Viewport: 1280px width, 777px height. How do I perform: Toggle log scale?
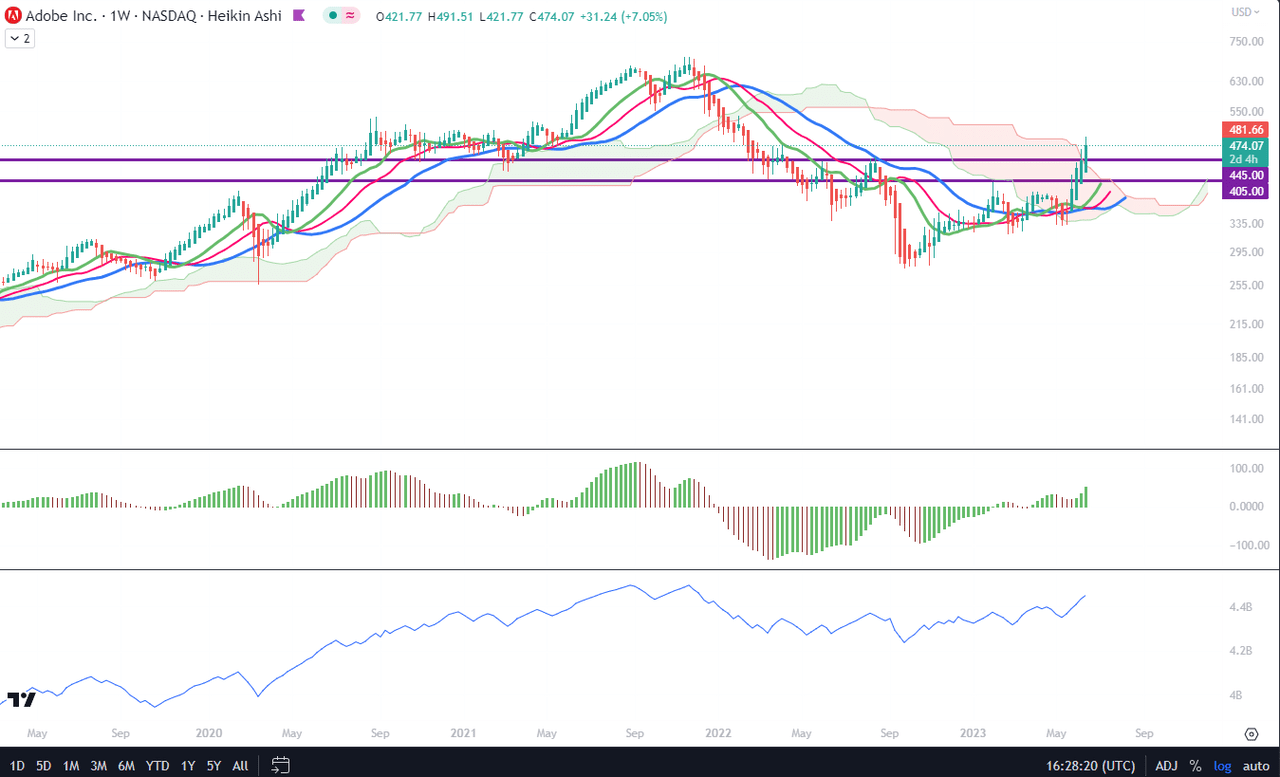(1222, 766)
